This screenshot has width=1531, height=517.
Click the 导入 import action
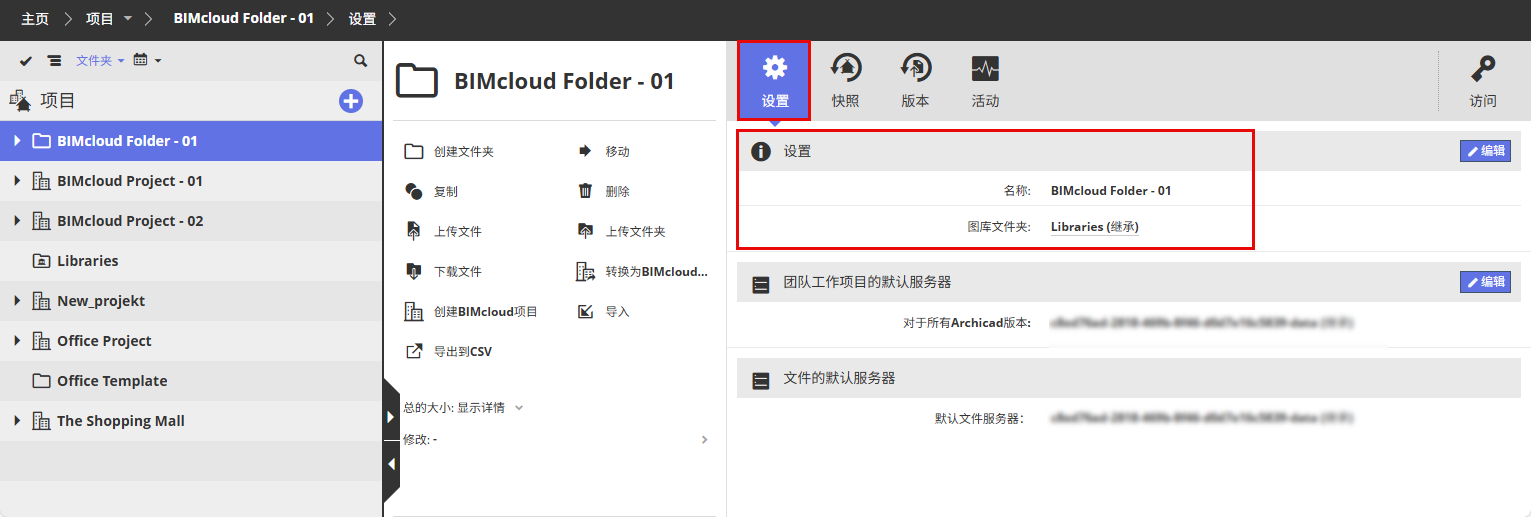pyautogui.click(x=603, y=312)
